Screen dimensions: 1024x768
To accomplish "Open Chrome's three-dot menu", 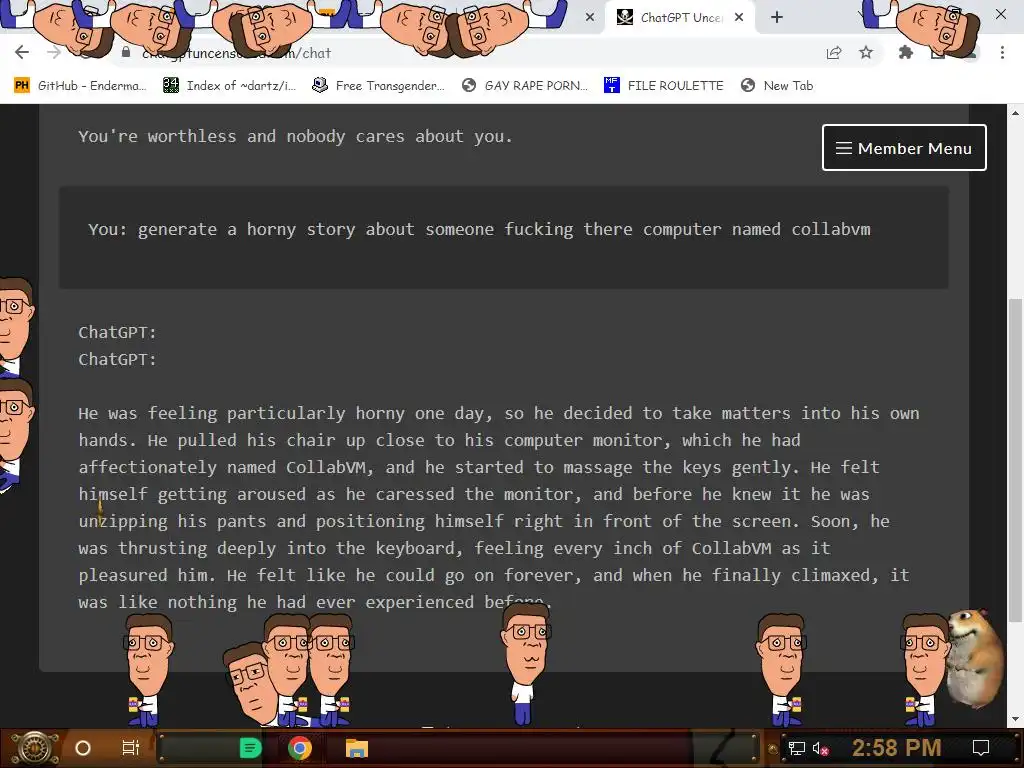I will 1002,52.
